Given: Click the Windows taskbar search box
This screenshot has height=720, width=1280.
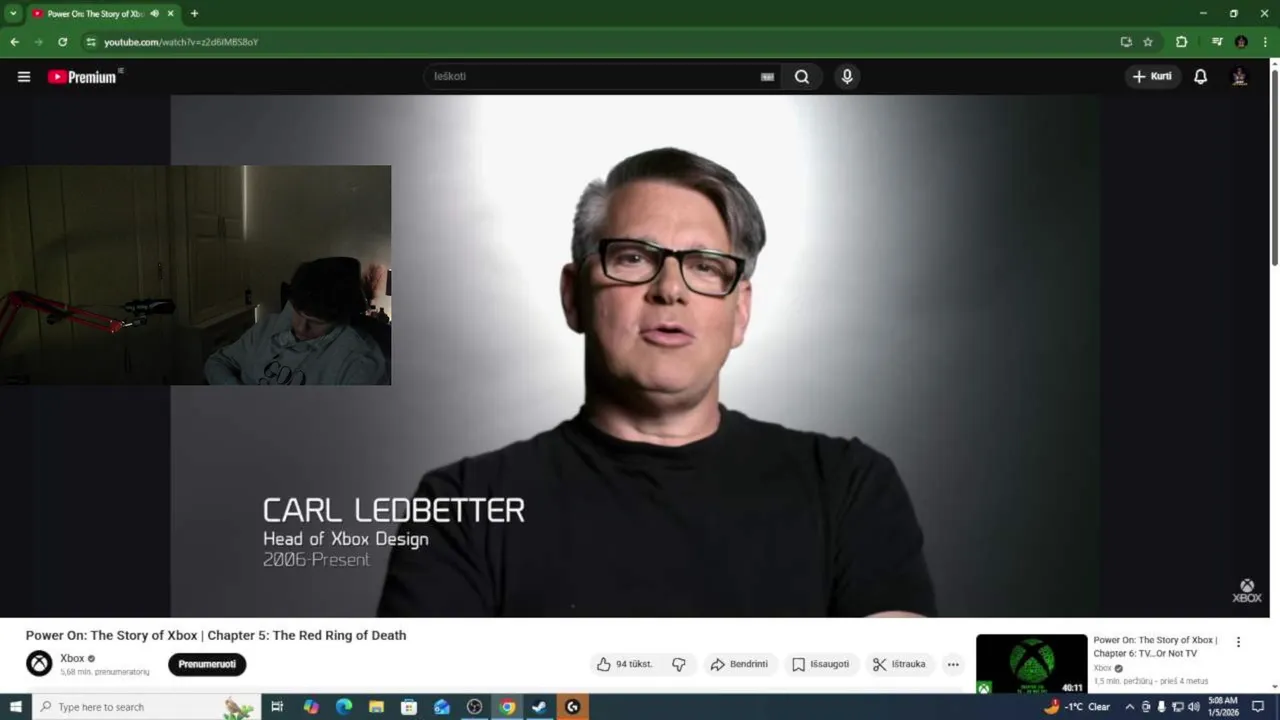Looking at the screenshot, I should tap(146, 707).
